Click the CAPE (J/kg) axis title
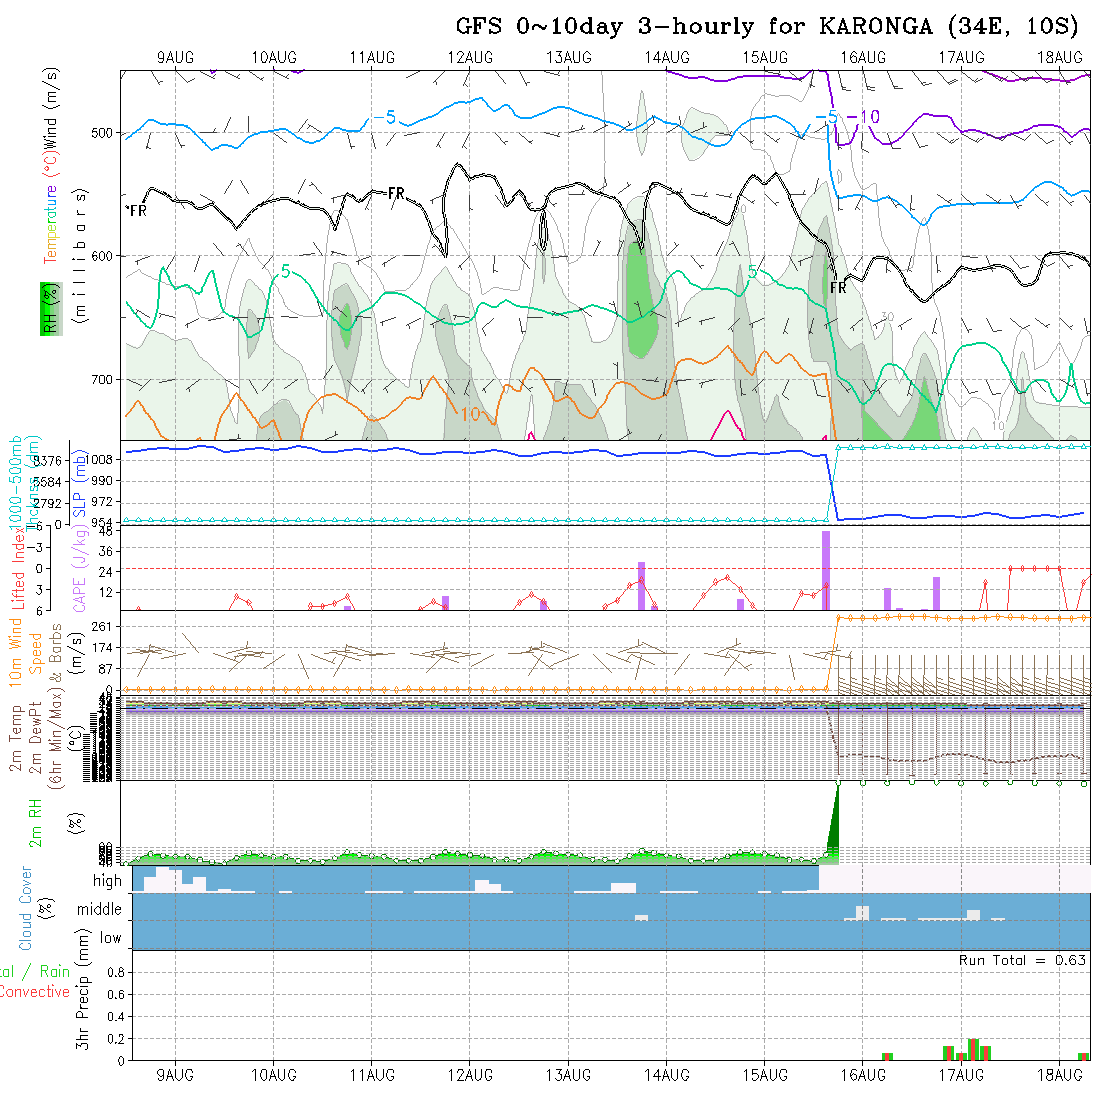Screen dimensions: 1100x1100 (x=79, y=570)
